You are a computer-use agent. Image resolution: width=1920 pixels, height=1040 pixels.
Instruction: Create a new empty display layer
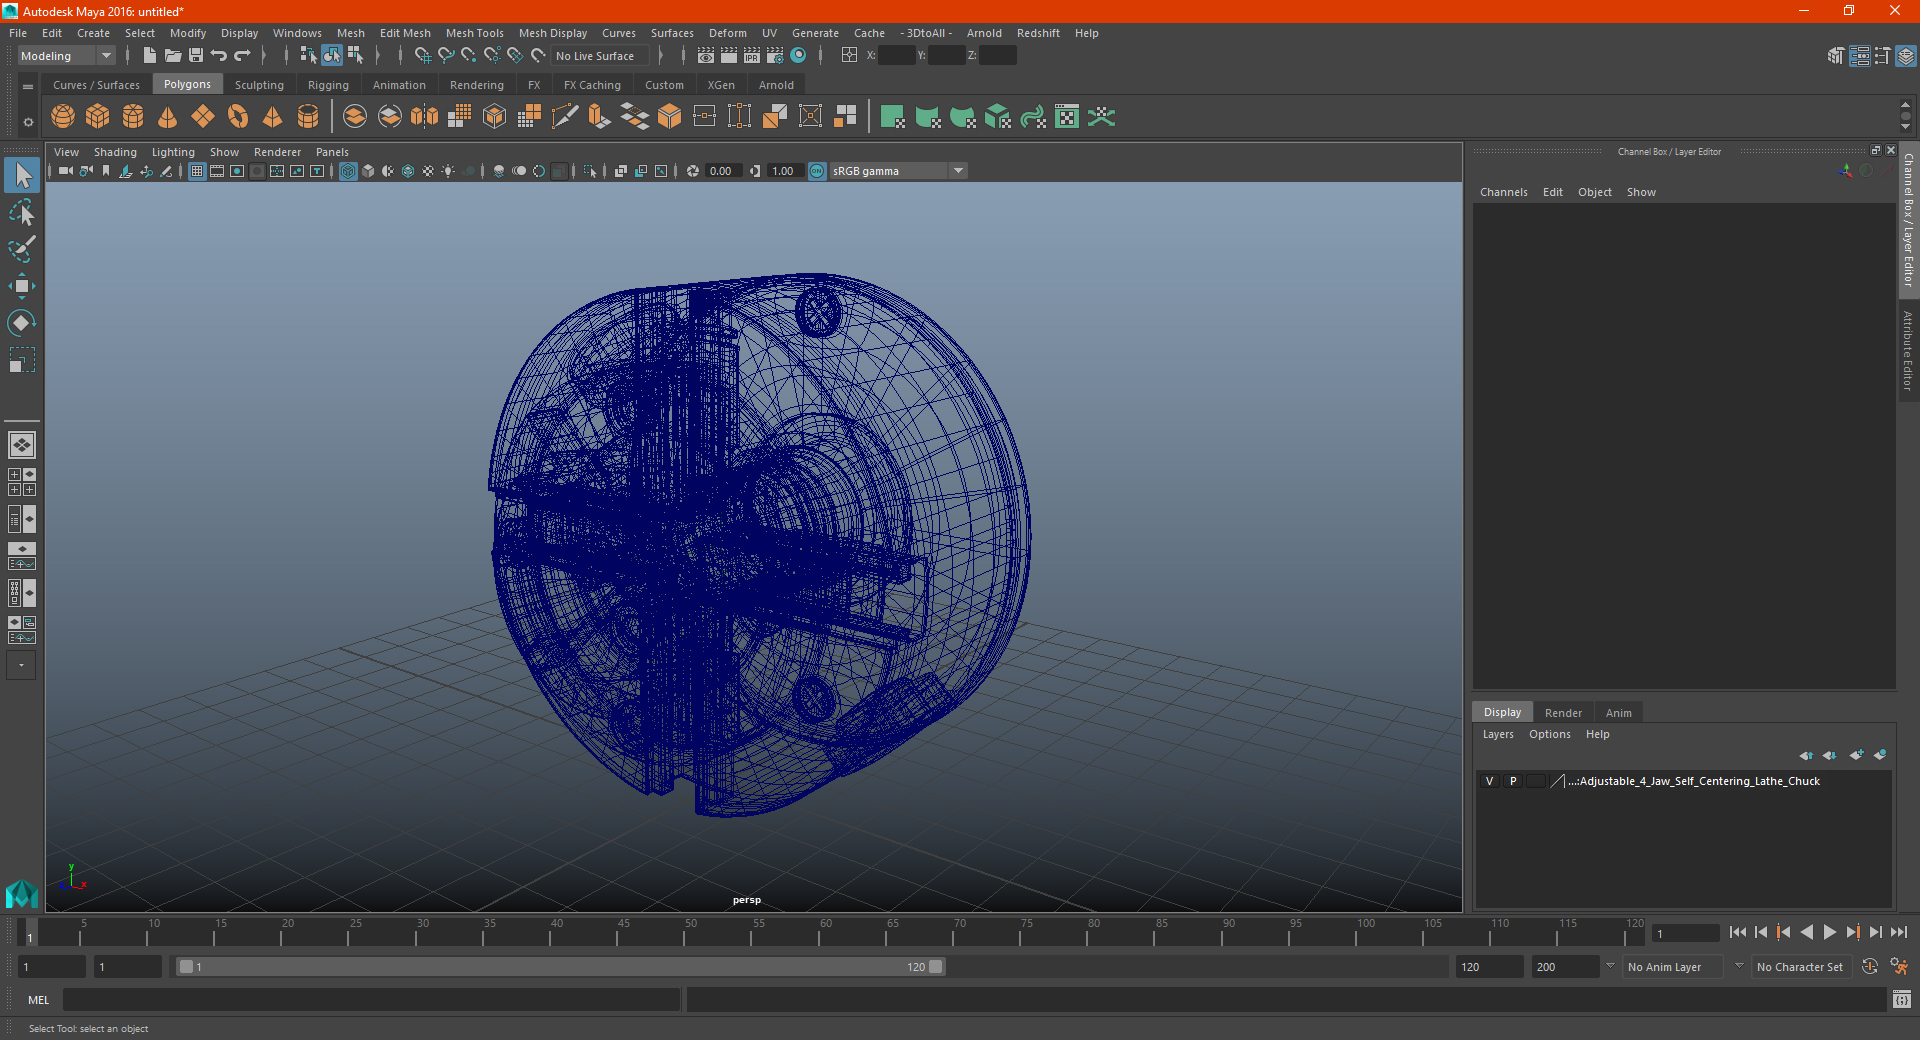[x=1857, y=755]
